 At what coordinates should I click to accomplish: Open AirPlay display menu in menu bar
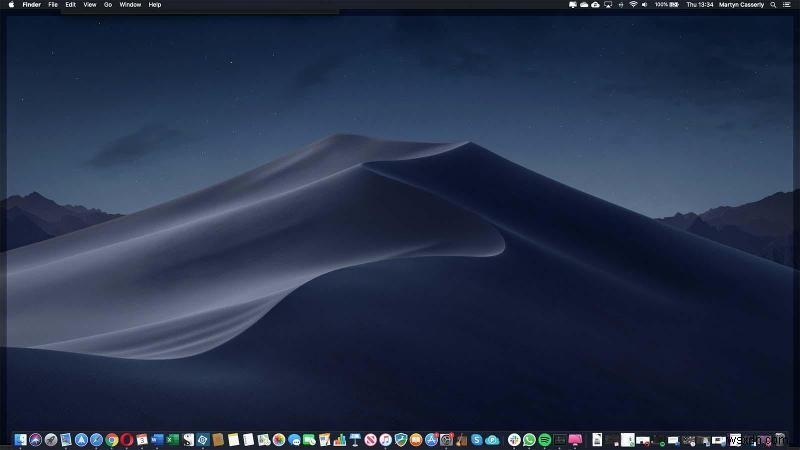tap(608, 5)
